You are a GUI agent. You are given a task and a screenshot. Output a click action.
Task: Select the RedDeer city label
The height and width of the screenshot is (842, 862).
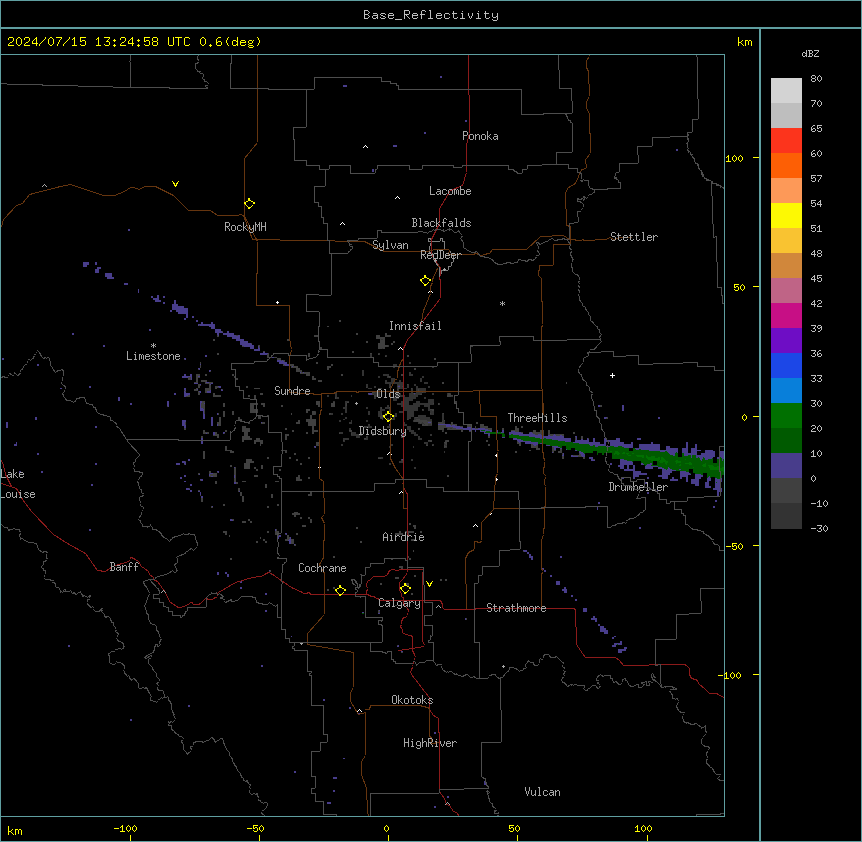click(440, 255)
